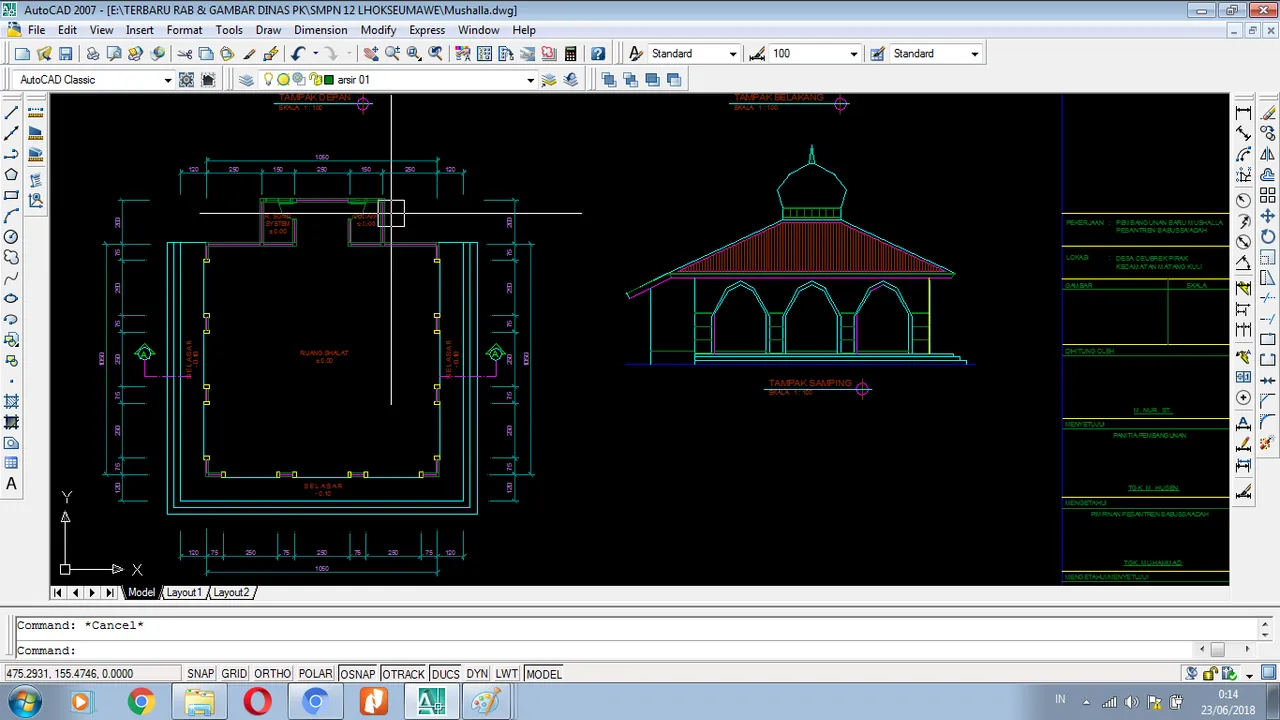1280x720 pixels.
Task: Click the Match Properties brush icon
Action: click(x=248, y=54)
